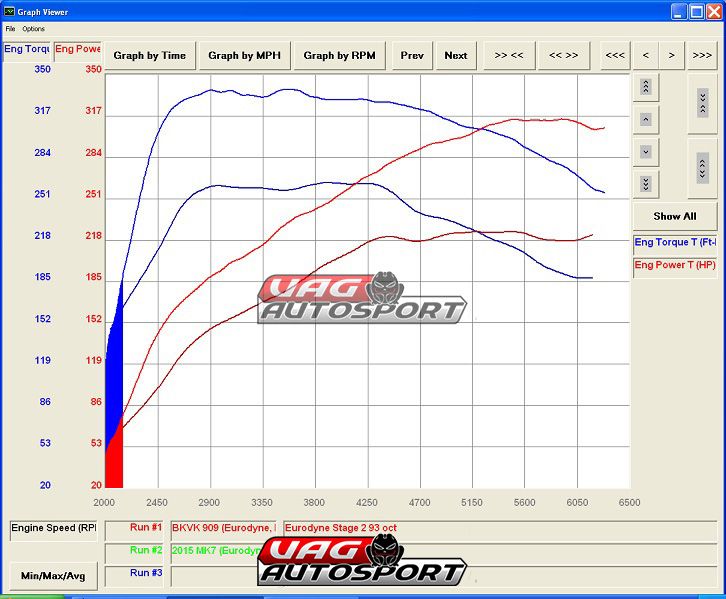Click the Show All button
Screen dimensions: 726x599
(x=675, y=216)
